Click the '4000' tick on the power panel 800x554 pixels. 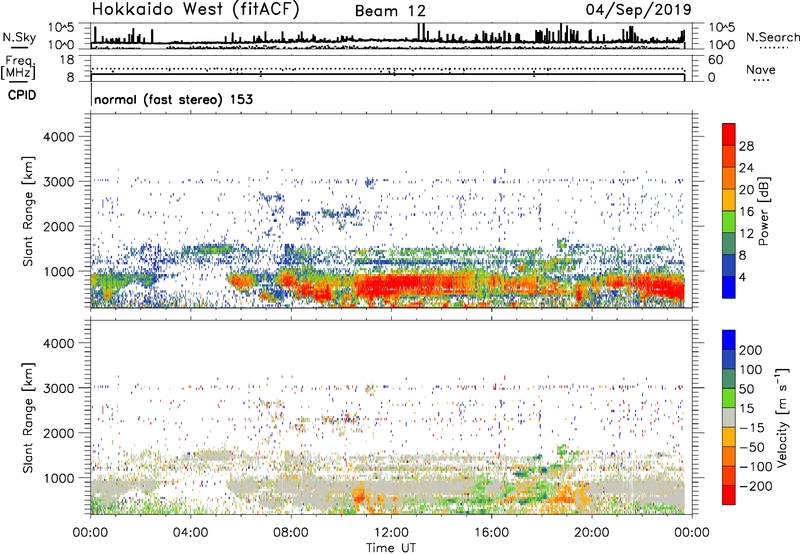coord(58,137)
